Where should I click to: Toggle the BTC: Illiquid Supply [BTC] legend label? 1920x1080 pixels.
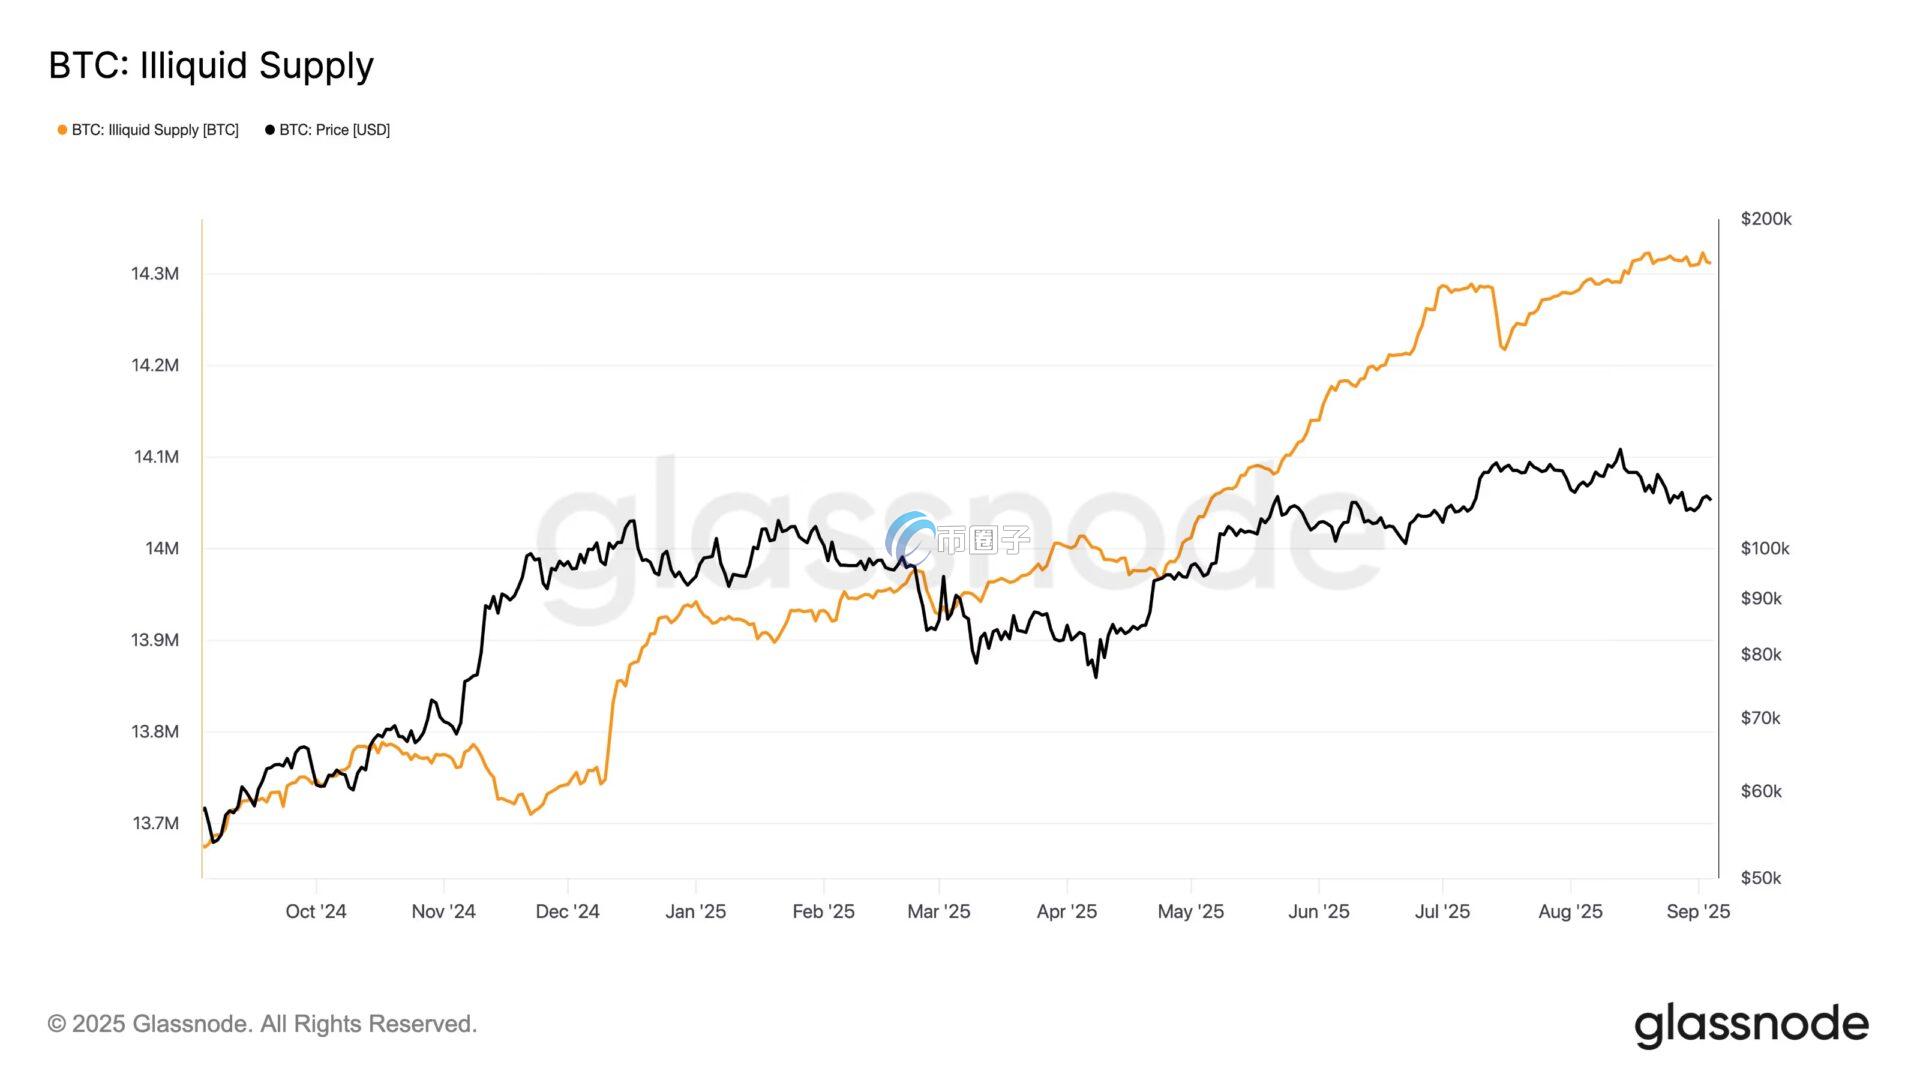[x=155, y=130]
